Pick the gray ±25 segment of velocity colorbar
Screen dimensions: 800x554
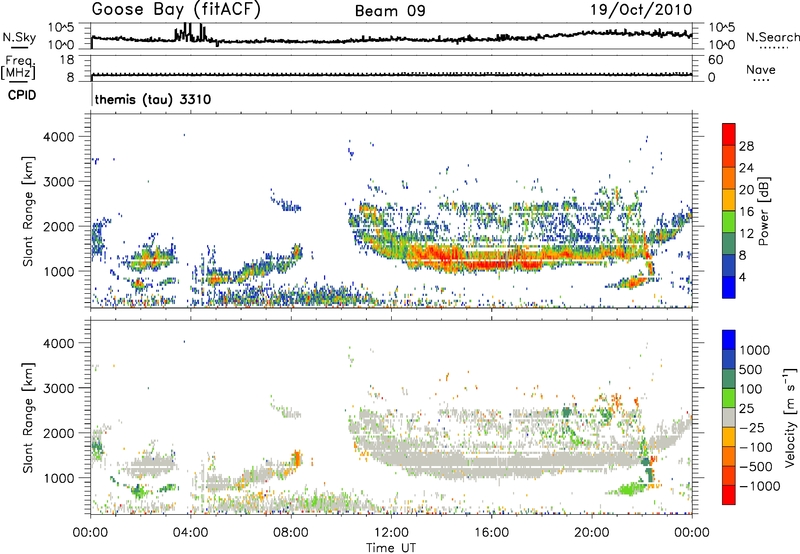729,417
